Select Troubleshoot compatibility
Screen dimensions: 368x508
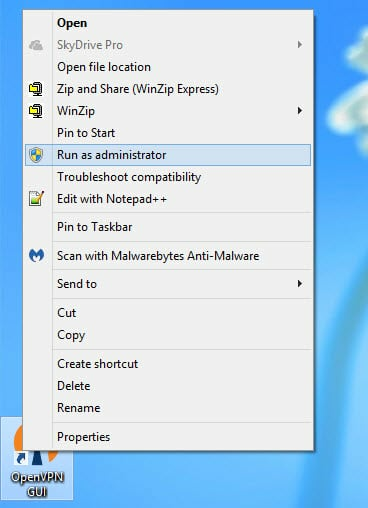pos(168,177)
